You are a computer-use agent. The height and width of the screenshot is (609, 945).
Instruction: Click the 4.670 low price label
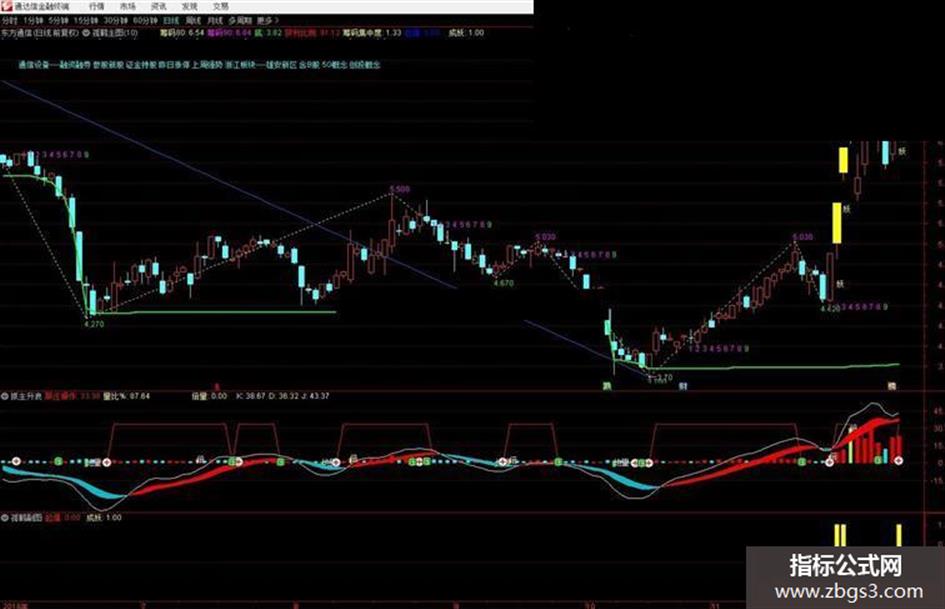[503, 283]
